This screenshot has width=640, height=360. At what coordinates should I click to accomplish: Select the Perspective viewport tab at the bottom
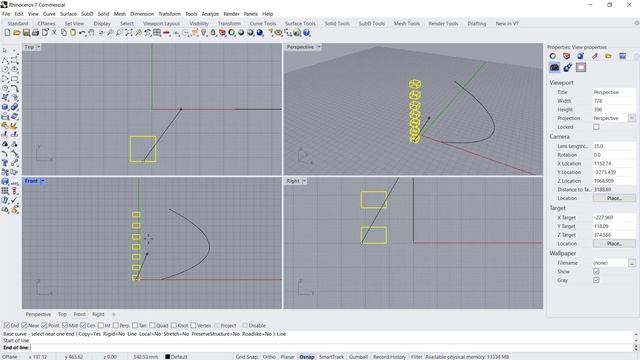38,314
